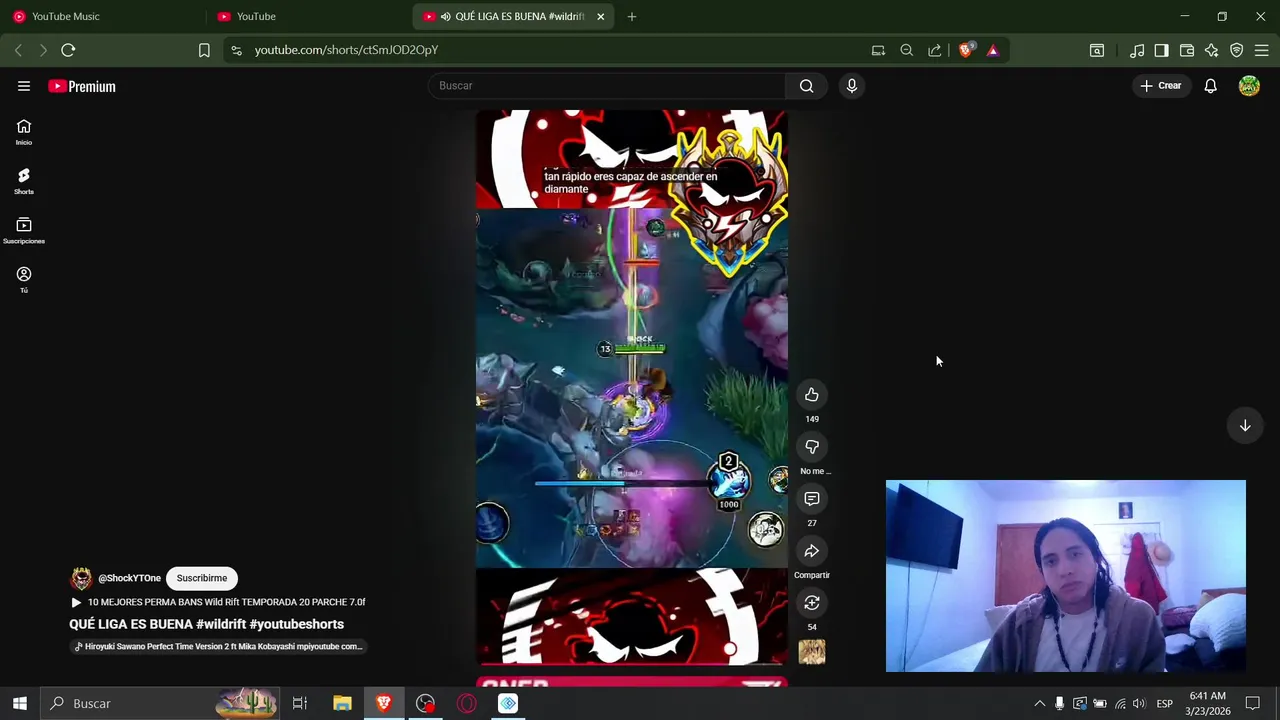Start voice search with microphone icon
This screenshot has height=720, width=1280.
(852, 86)
